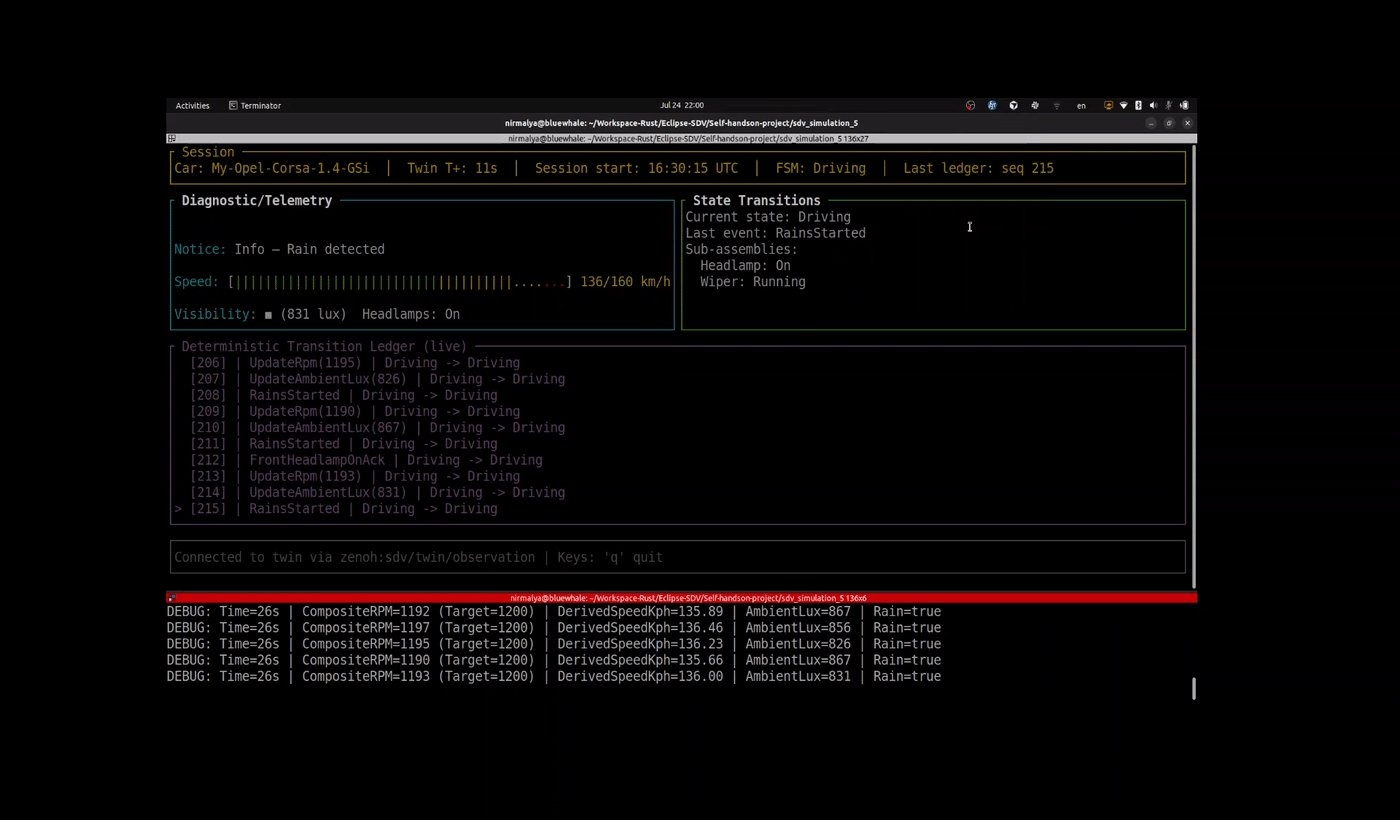Click the lower terminal's scrollbar handle
The image size is (1400, 820).
tap(1193, 688)
